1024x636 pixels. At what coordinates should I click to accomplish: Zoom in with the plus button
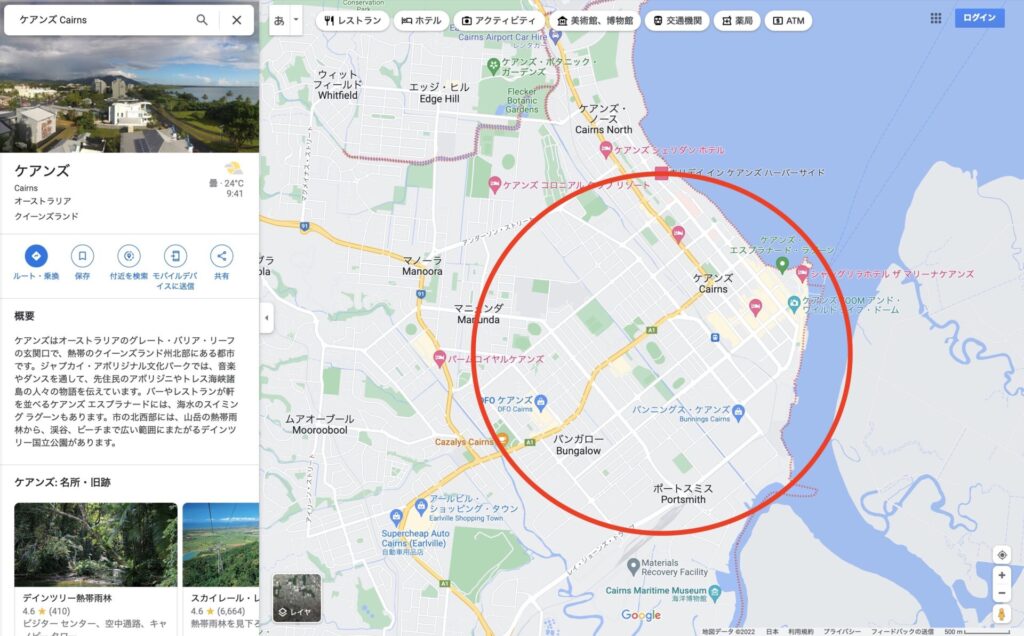1002,575
